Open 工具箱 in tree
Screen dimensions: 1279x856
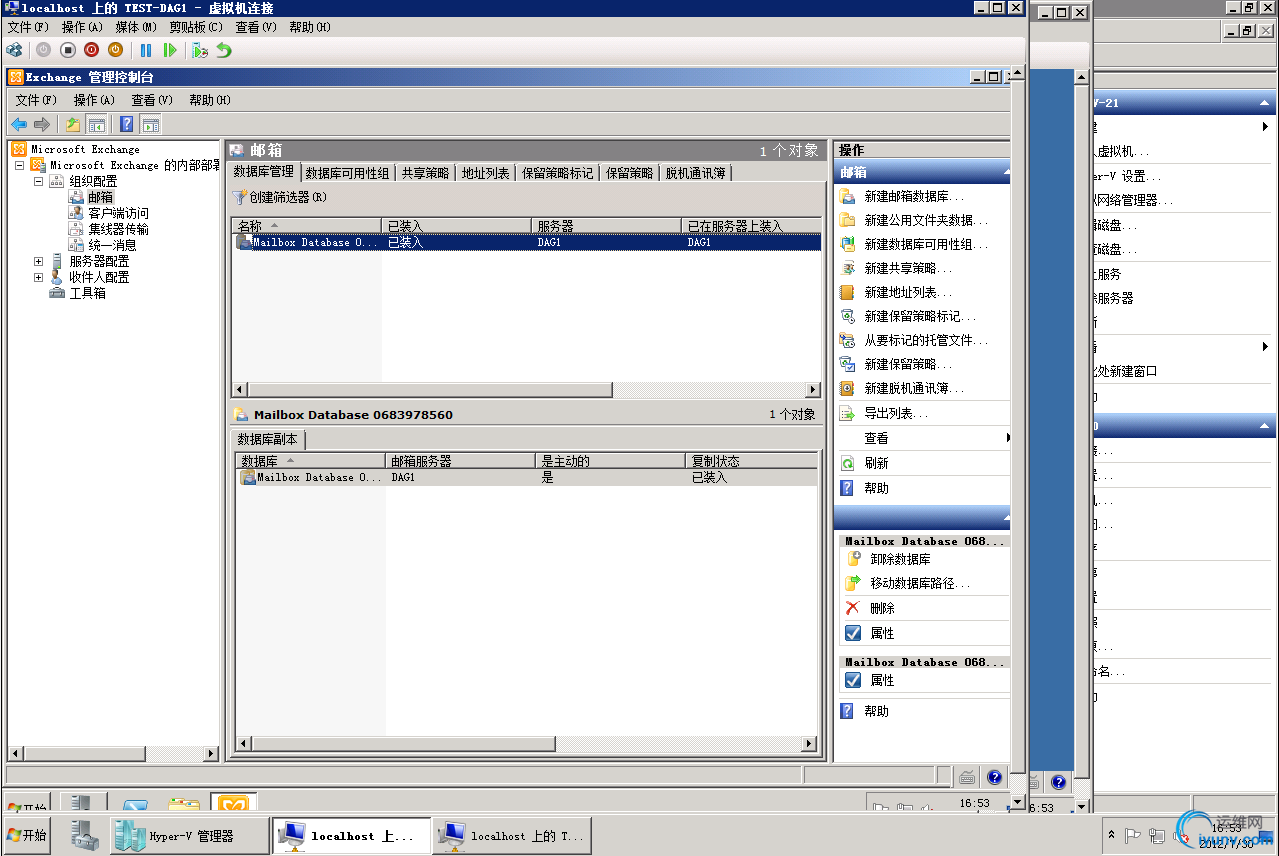coord(87,293)
